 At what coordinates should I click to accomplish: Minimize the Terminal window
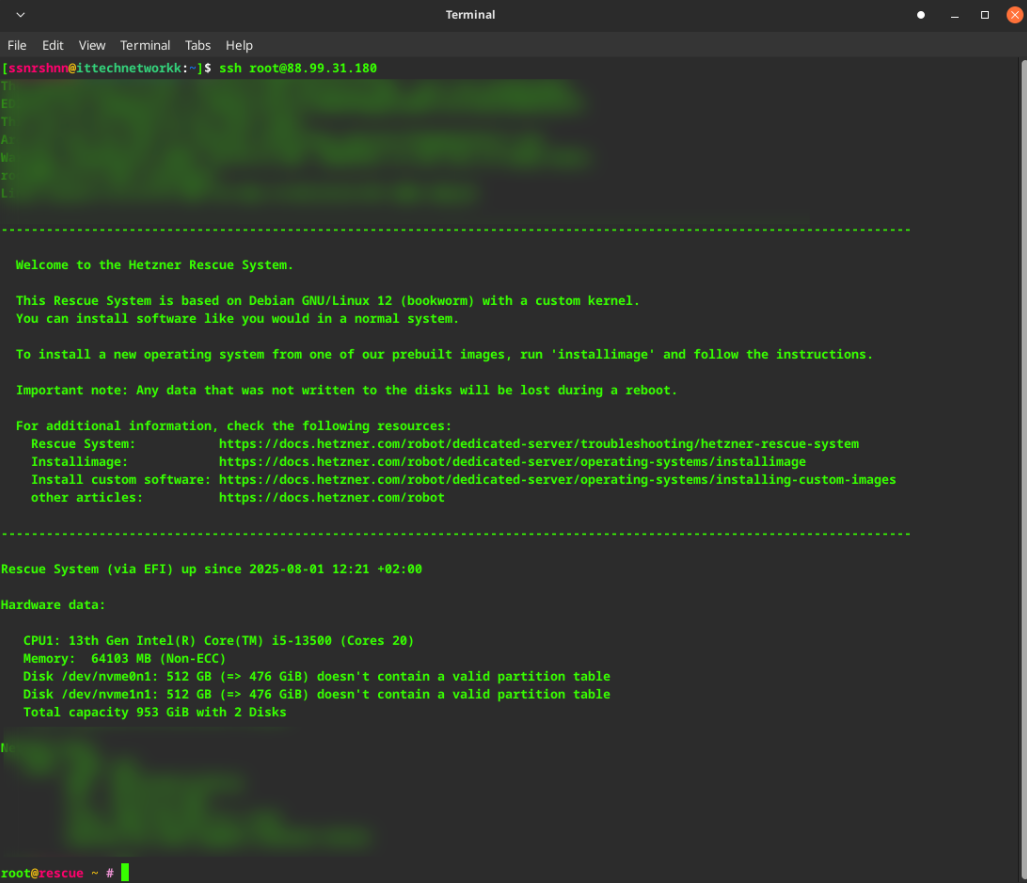953,15
